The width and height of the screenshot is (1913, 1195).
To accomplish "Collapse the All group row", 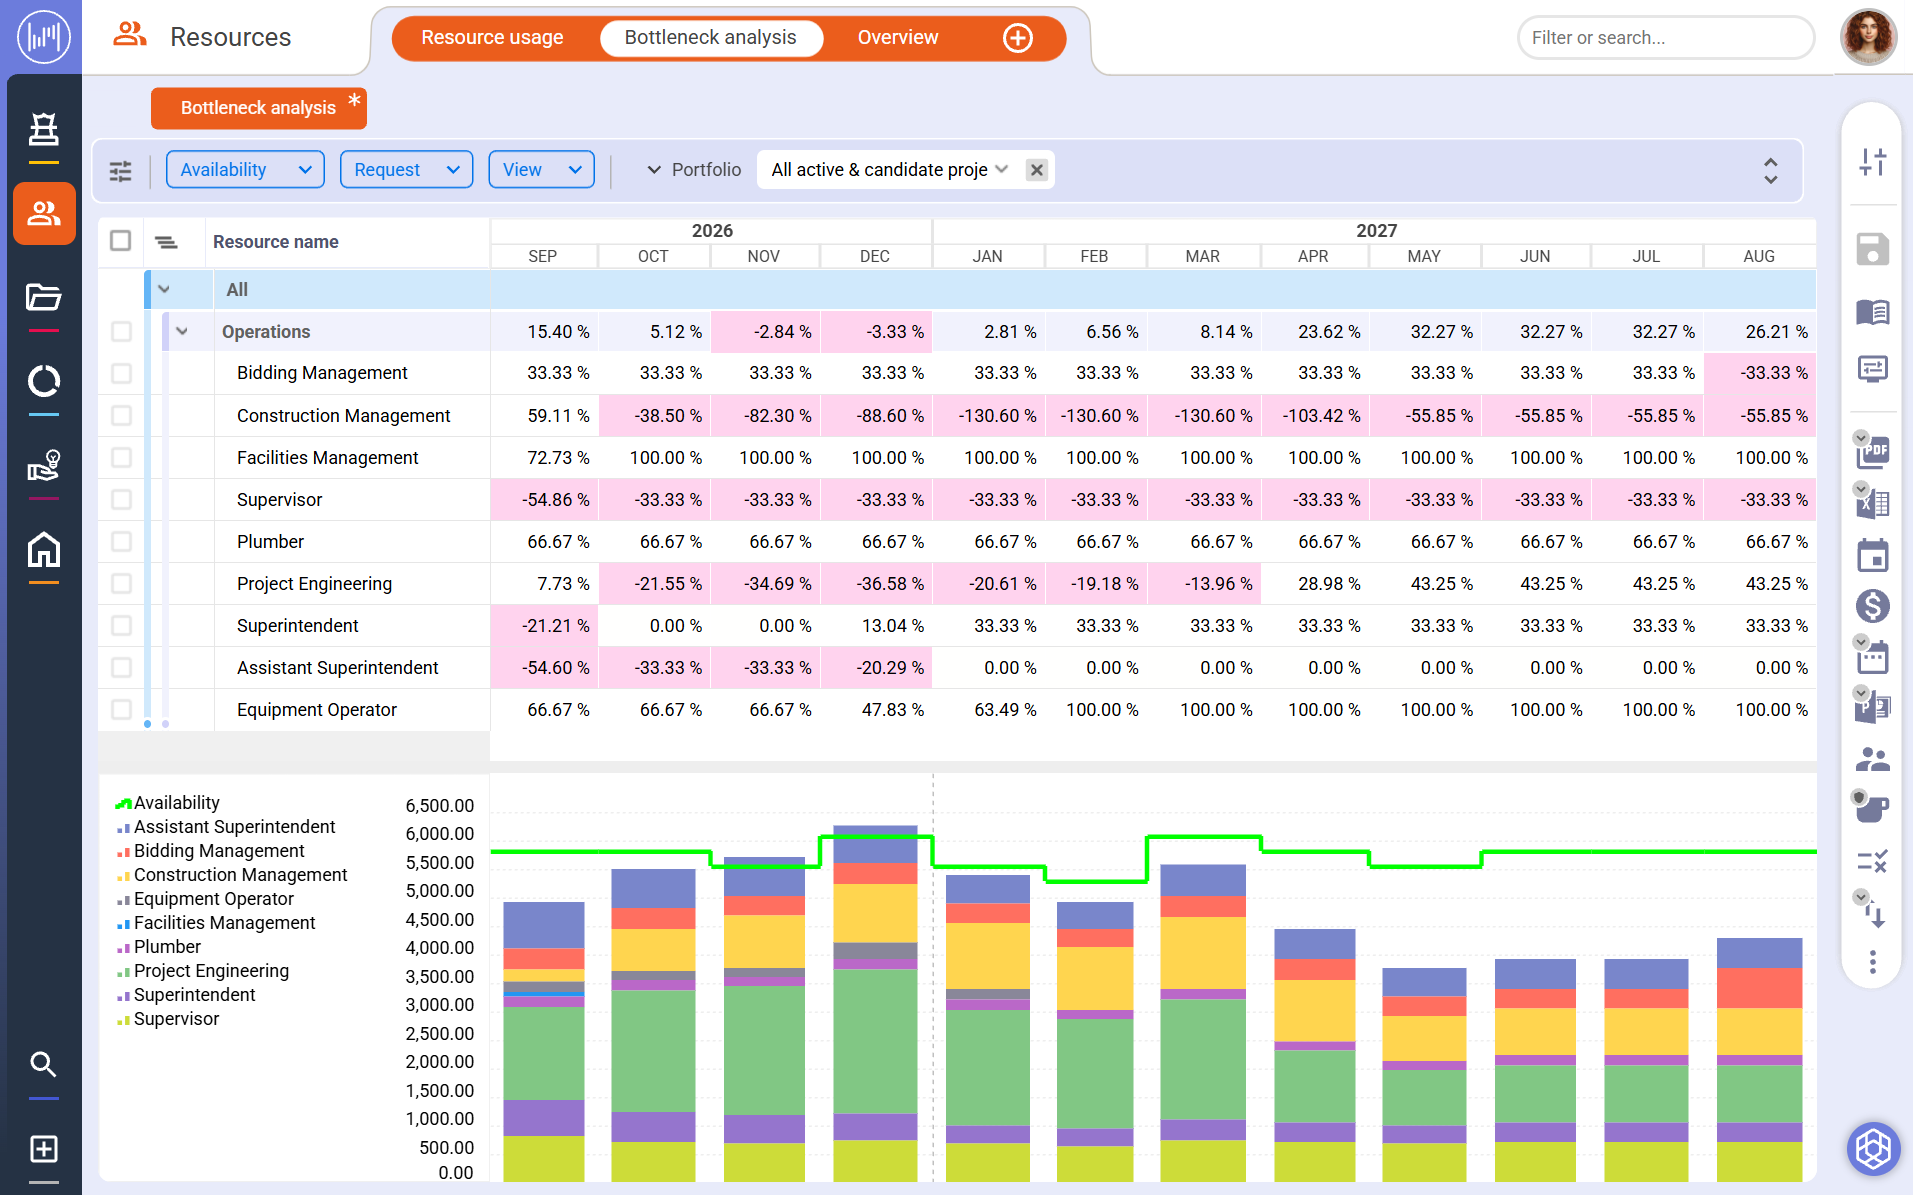I will pyautogui.click(x=164, y=289).
